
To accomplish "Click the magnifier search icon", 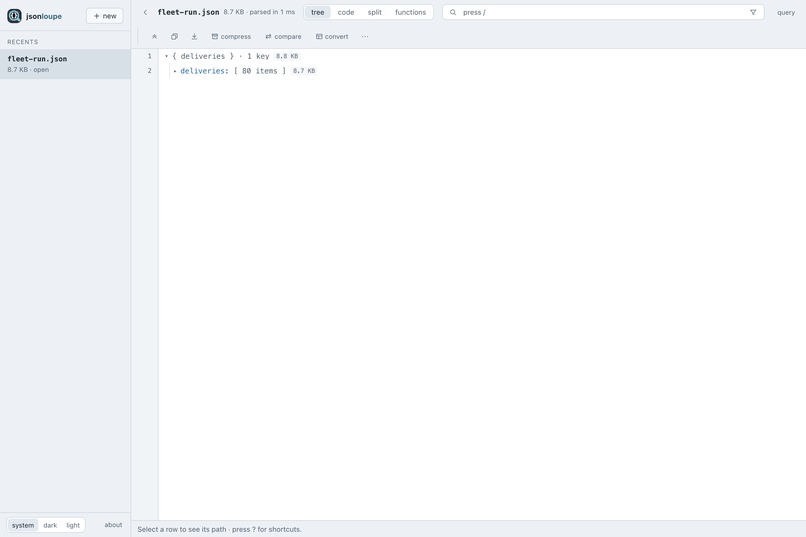I will point(453,12).
